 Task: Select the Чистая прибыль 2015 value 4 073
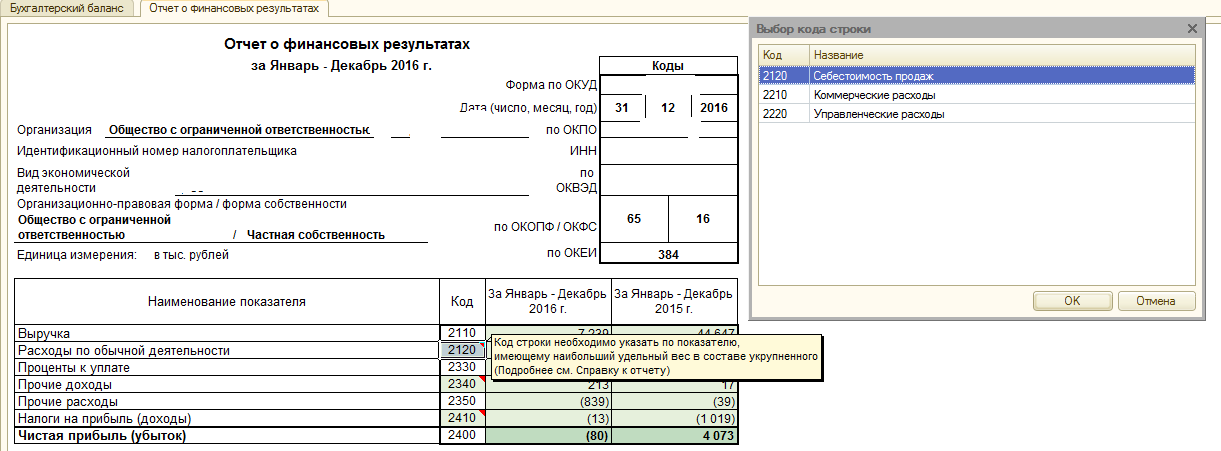[674, 436]
